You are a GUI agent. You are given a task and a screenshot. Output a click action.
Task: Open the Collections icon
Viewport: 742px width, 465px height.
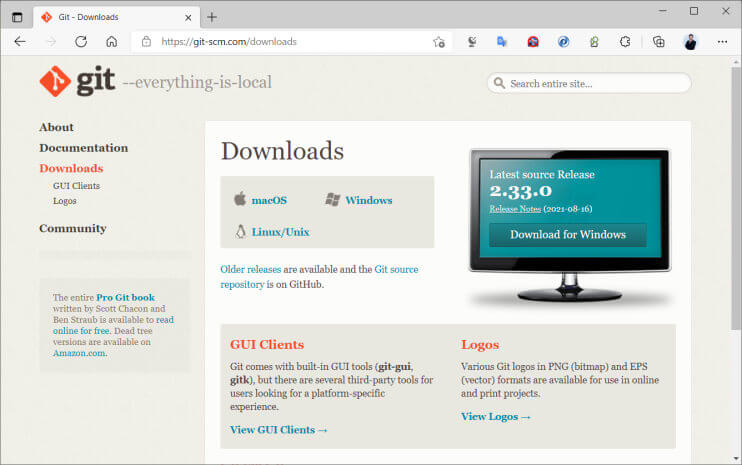pos(658,42)
